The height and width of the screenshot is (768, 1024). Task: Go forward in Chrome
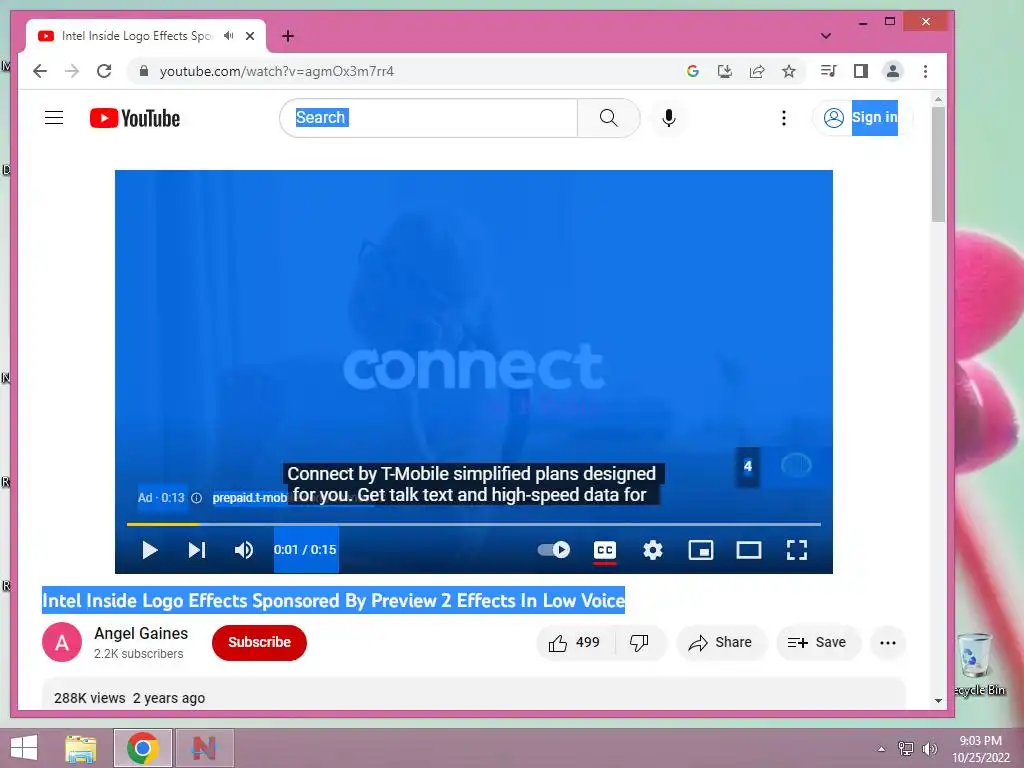[72, 71]
